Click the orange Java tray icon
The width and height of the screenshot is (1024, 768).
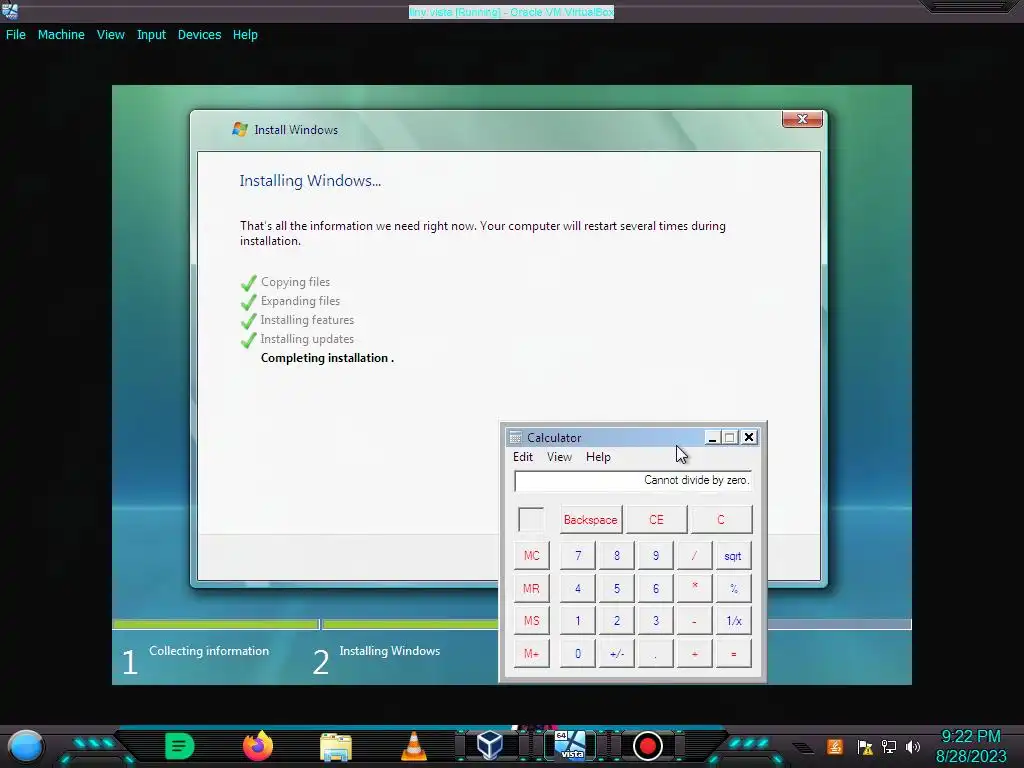coord(835,746)
